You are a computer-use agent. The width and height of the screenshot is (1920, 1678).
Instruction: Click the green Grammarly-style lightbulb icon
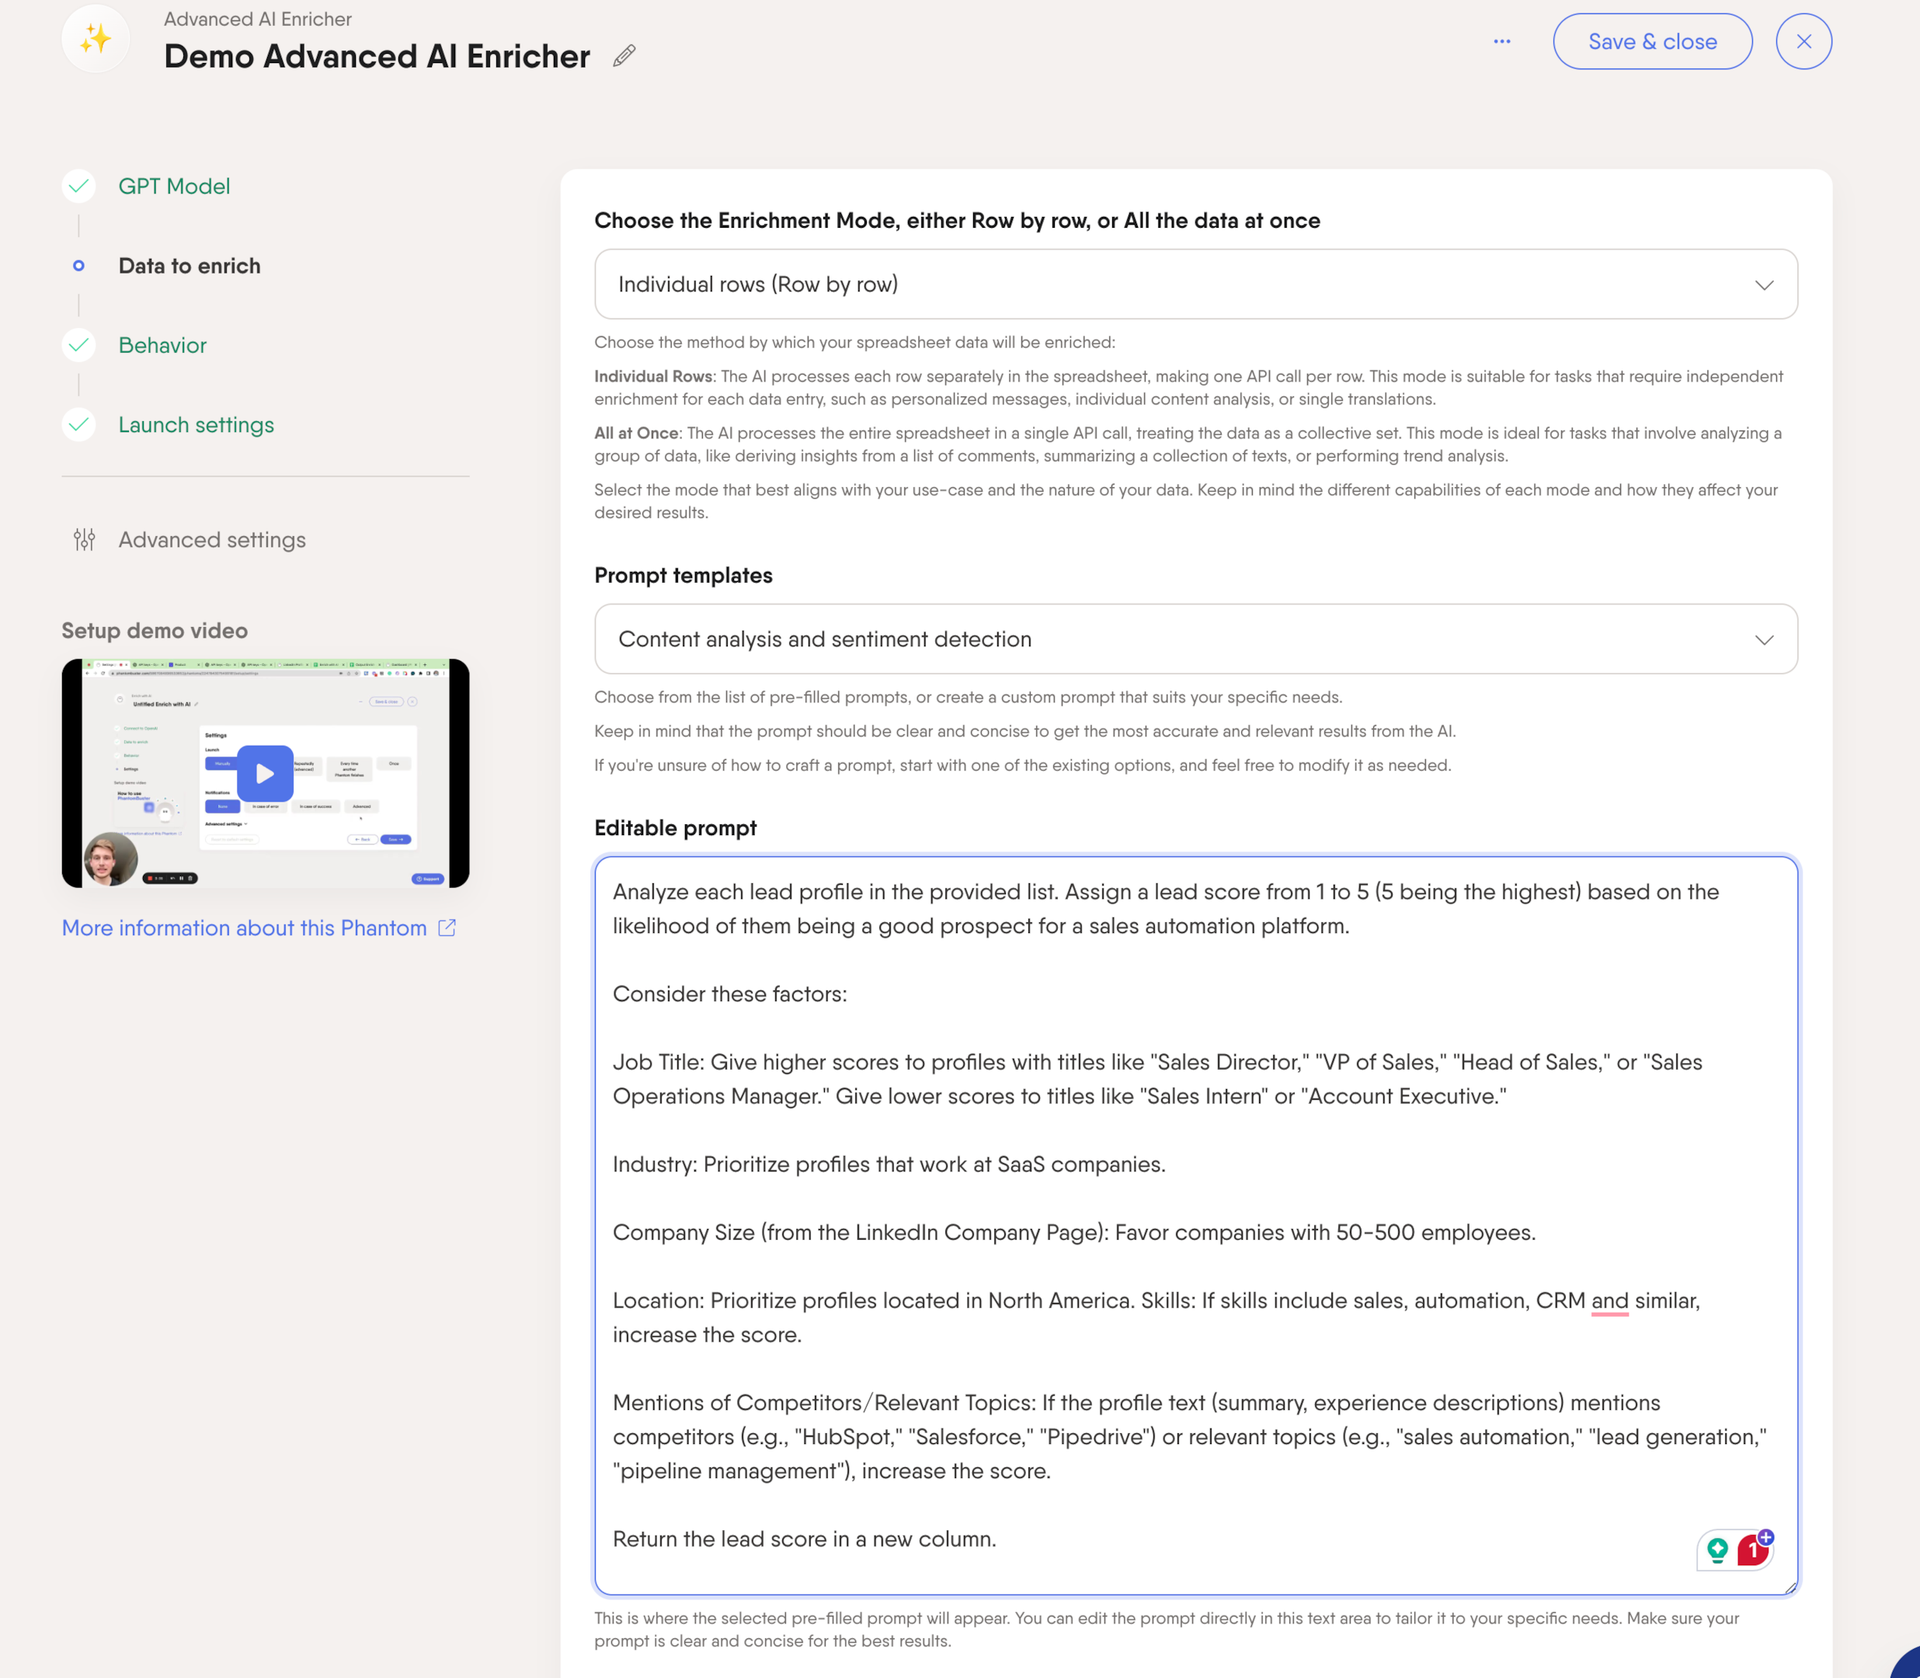tap(1717, 1550)
